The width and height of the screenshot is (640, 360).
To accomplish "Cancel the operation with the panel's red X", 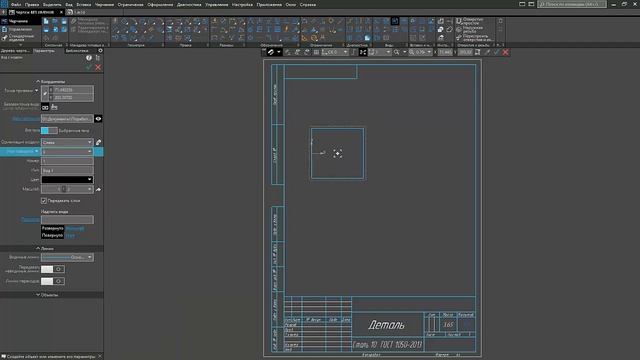I will coord(98,67).
